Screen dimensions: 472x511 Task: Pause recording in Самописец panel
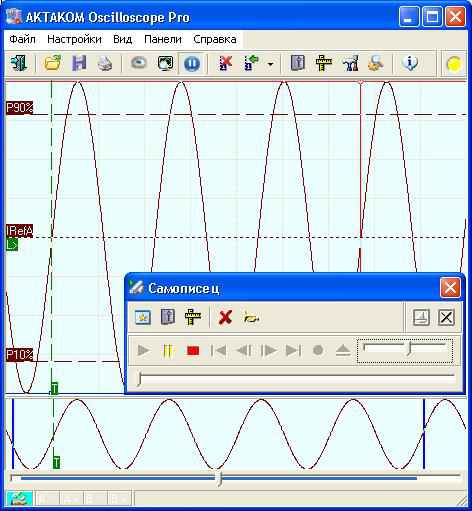click(x=168, y=351)
